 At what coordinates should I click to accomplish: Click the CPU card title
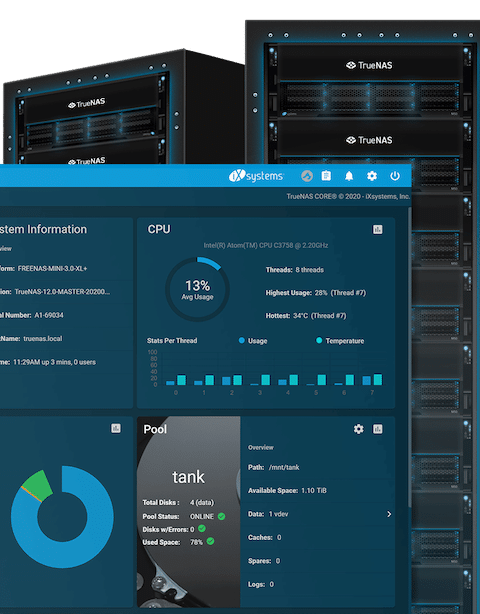pyautogui.click(x=159, y=229)
